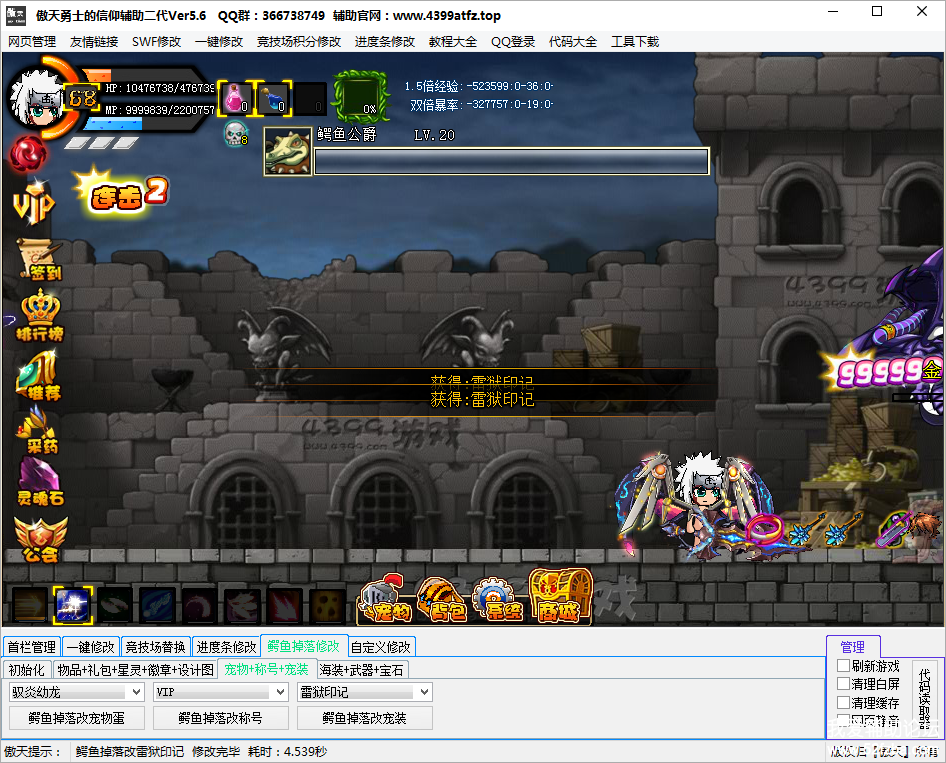Switch to the lower 一键修改 tab
946x763 pixels.
[x=90, y=647]
